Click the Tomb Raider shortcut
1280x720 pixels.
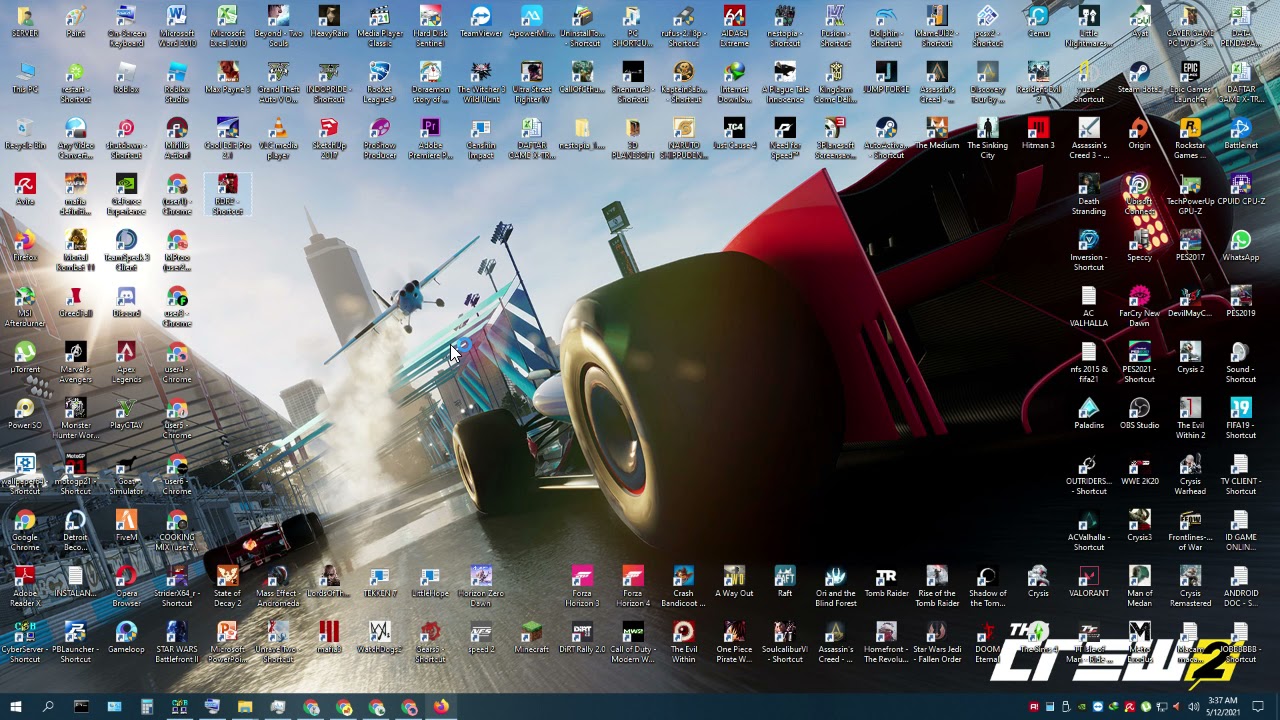886,583
